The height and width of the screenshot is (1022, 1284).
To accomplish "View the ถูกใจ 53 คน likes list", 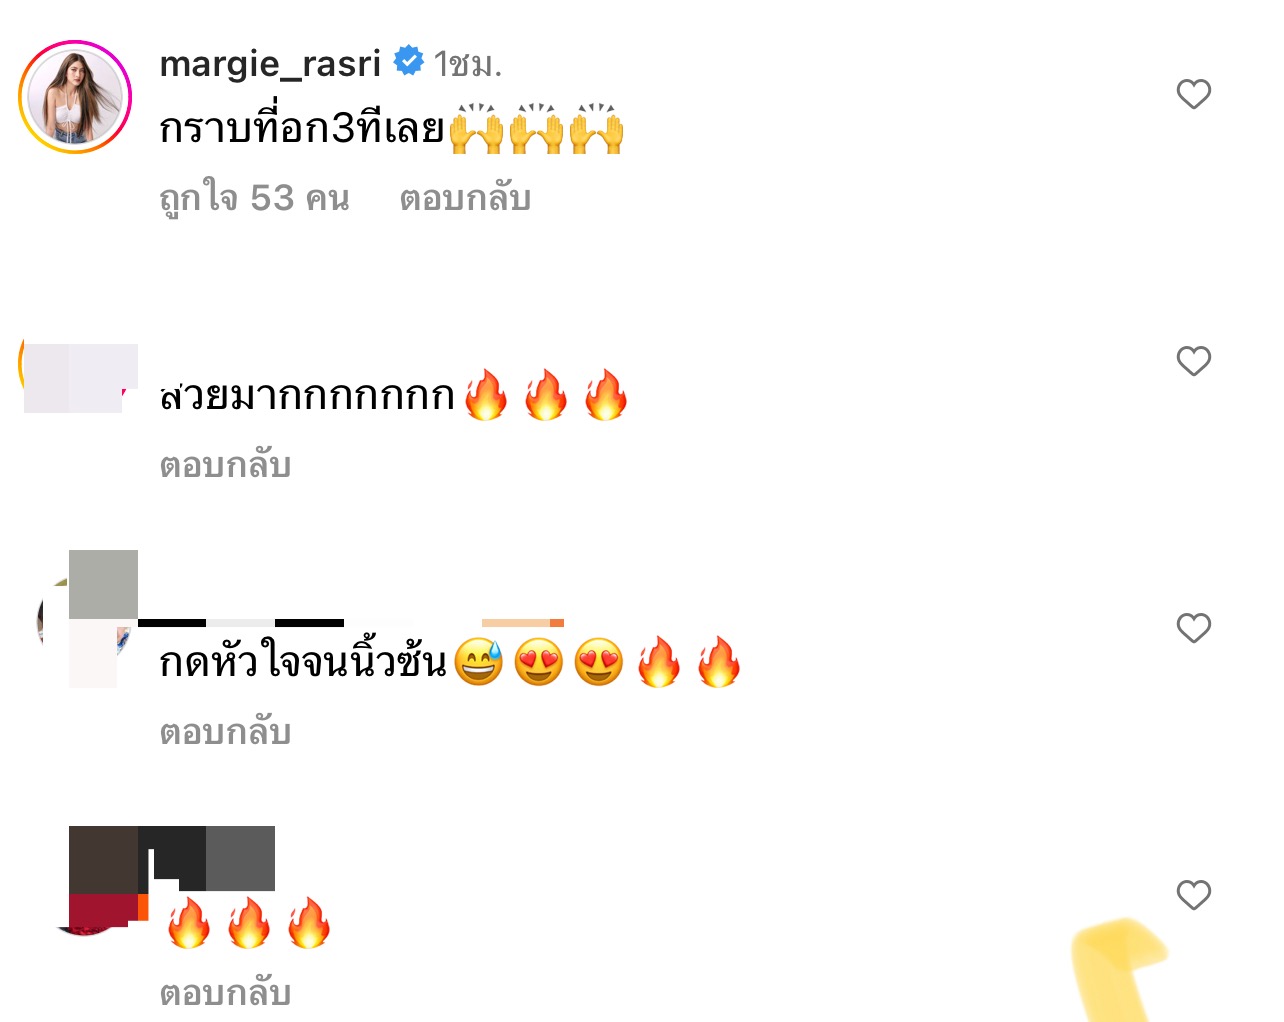I will (x=254, y=198).
